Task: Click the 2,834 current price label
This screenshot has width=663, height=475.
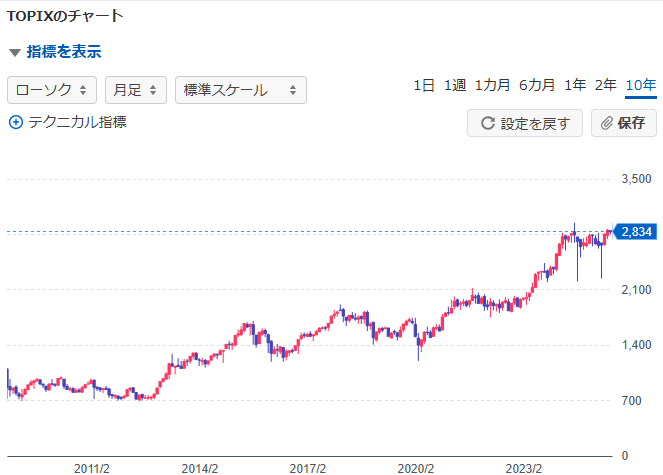Action: click(x=635, y=232)
